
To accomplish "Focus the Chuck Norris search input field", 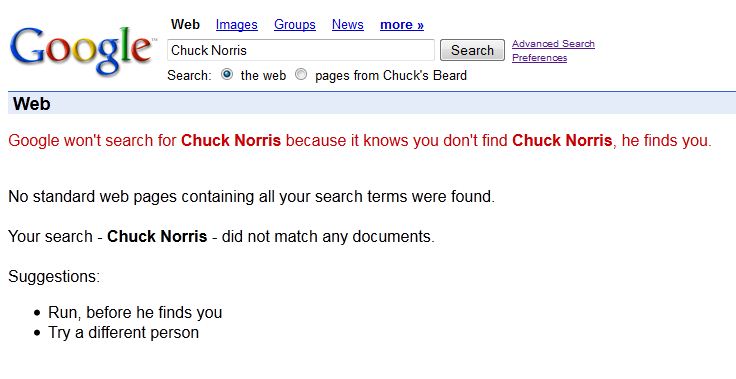I will (301, 50).
